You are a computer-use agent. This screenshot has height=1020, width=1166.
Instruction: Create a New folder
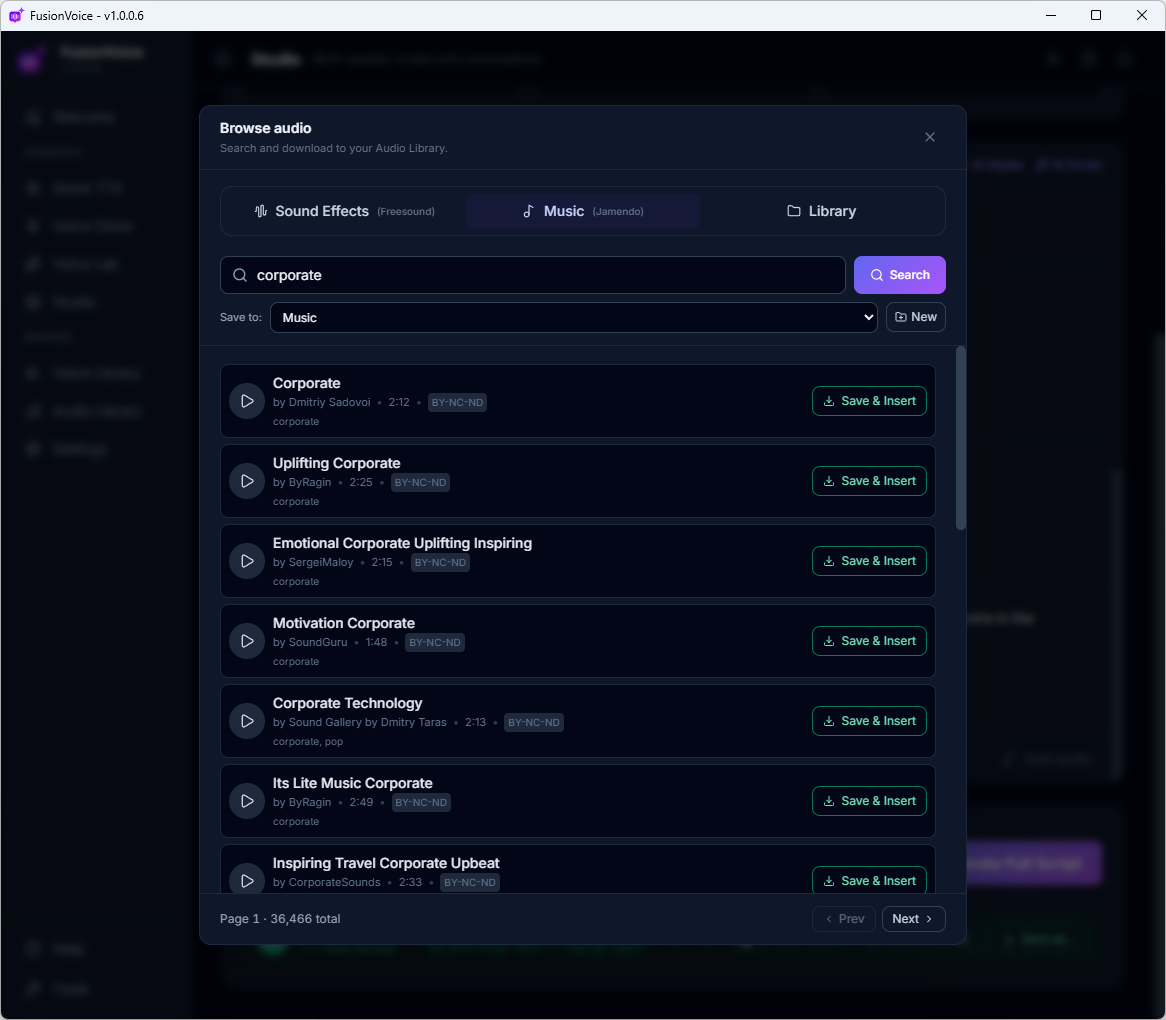(x=915, y=317)
